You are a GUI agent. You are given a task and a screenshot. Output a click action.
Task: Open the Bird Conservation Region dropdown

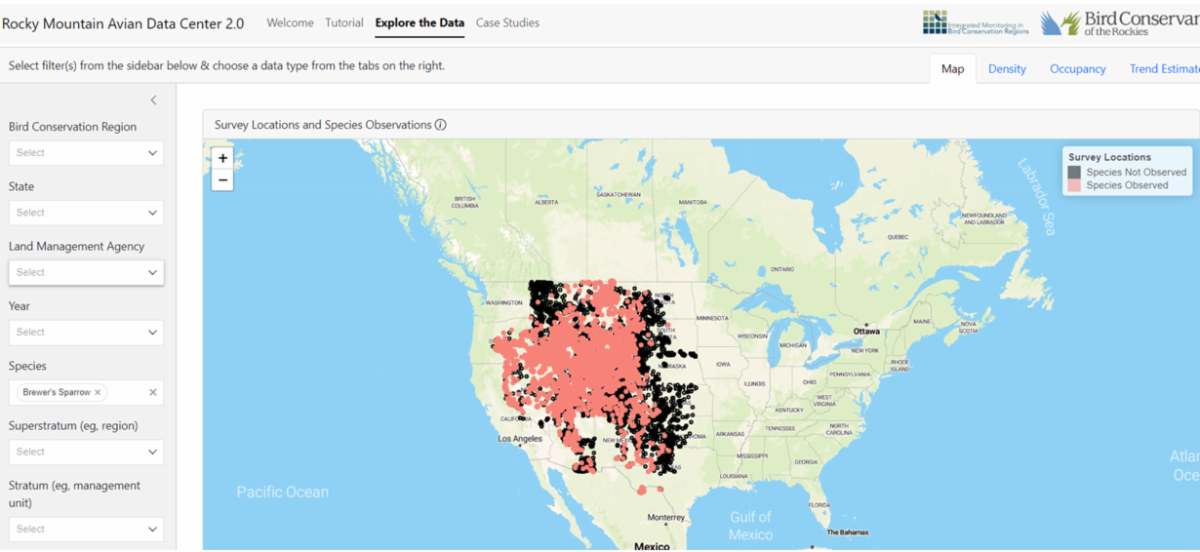point(85,153)
